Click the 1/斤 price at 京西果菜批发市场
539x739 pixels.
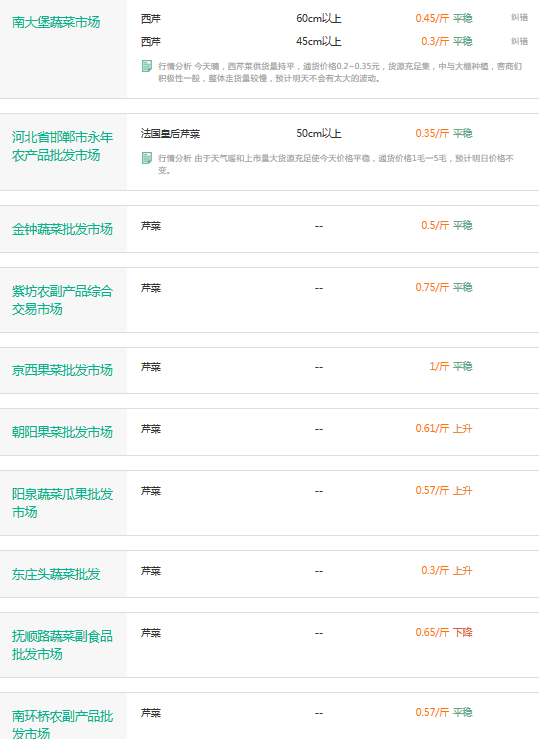pyautogui.click(x=439, y=366)
